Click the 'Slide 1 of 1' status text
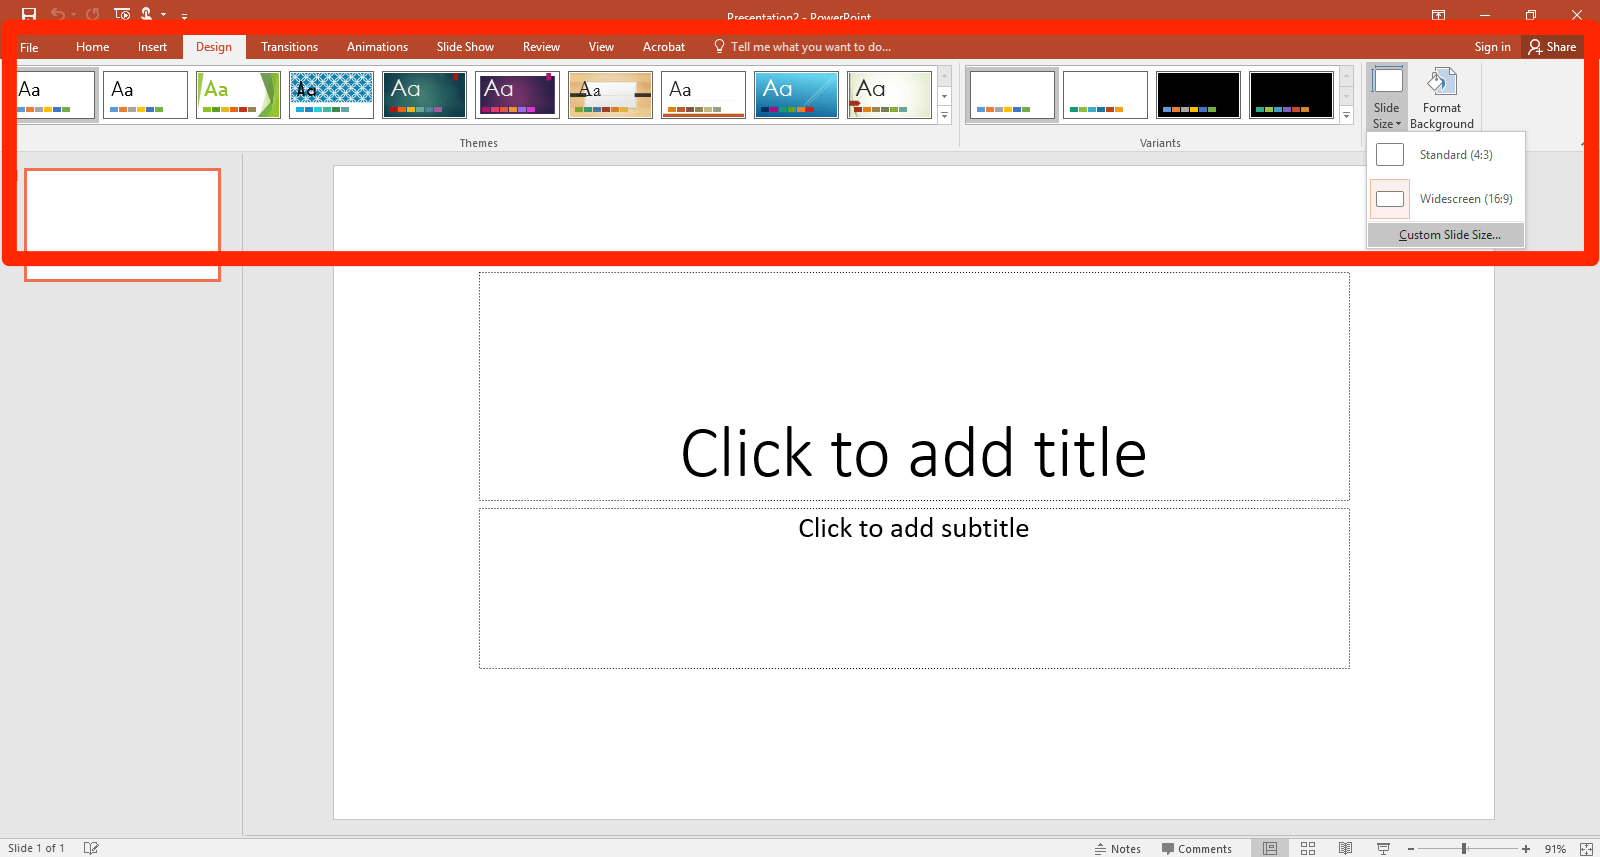Screen dimensions: 1600x857 [36, 848]
